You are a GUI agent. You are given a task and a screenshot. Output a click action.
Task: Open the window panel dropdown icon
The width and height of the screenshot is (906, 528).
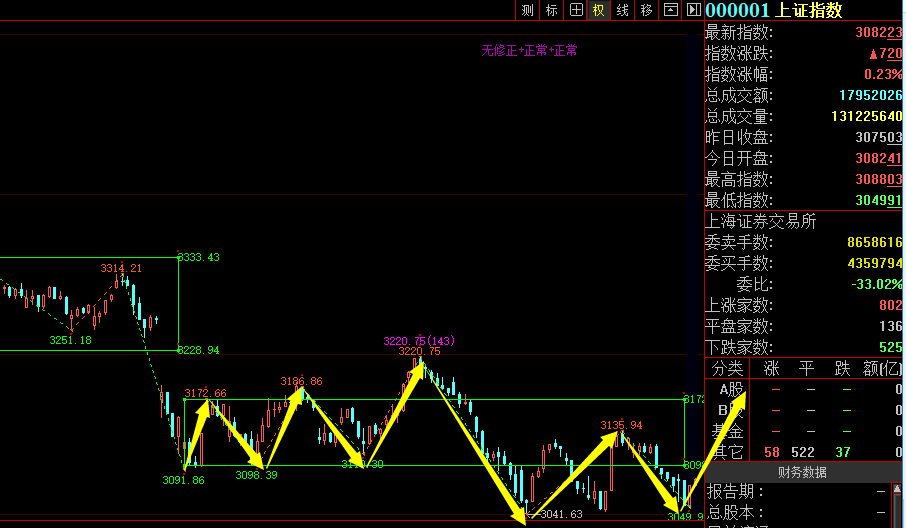click(670, 10)
